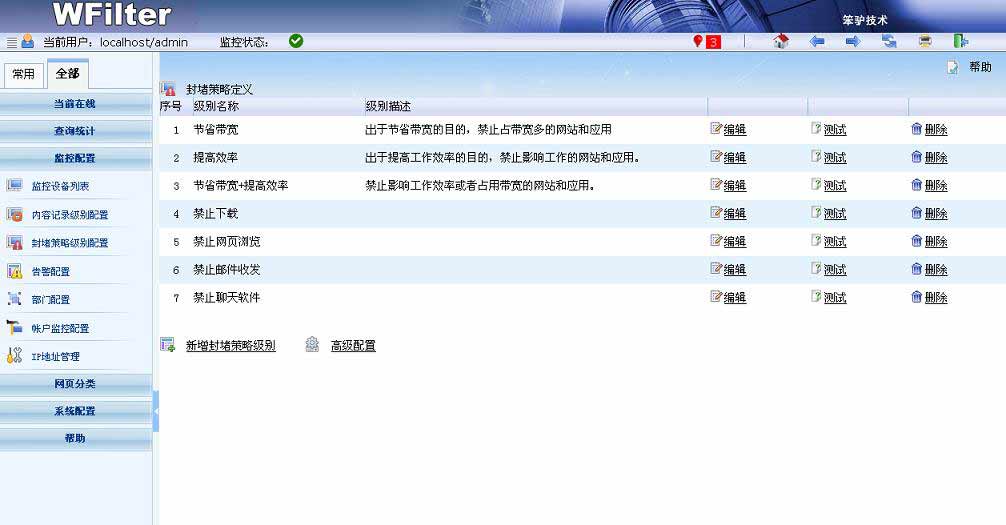Viewport: 1006px width, 525px height.
Task: Open the IP地址管理 sidebar item
Action: coord(55,356)
